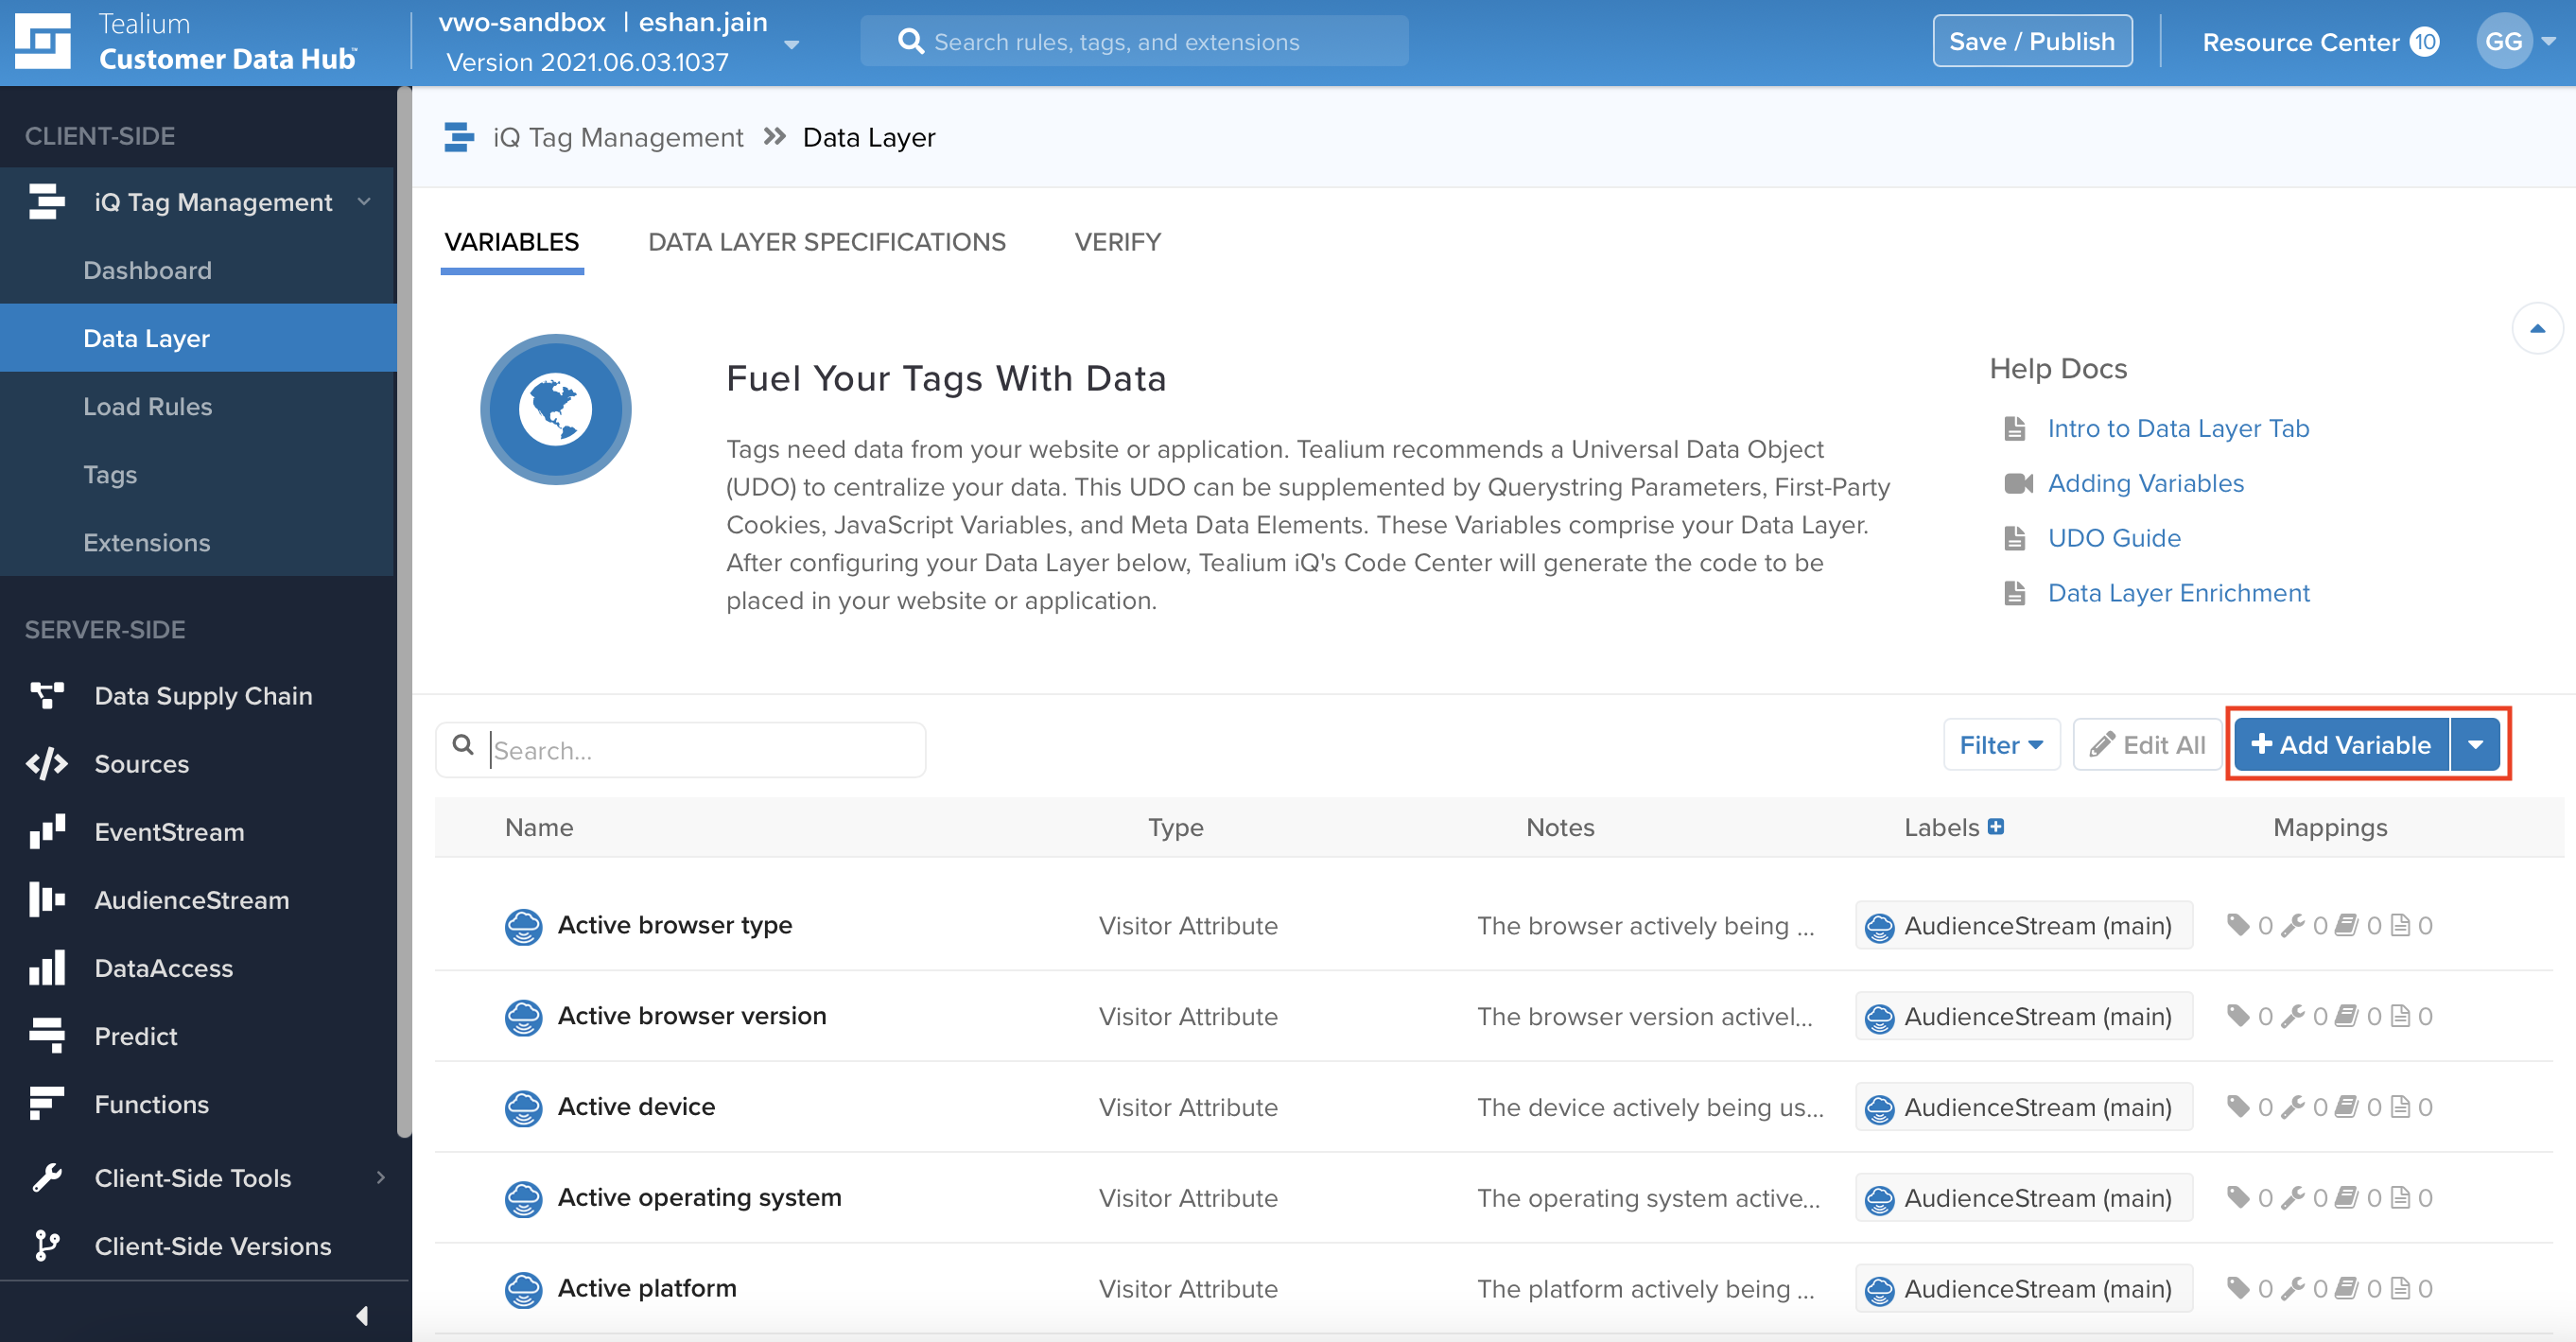The width and height of the screenshot is (2576, 1342).
Task: Click the Intro to Data Layer Tab link
Action: pos(2179,427)
